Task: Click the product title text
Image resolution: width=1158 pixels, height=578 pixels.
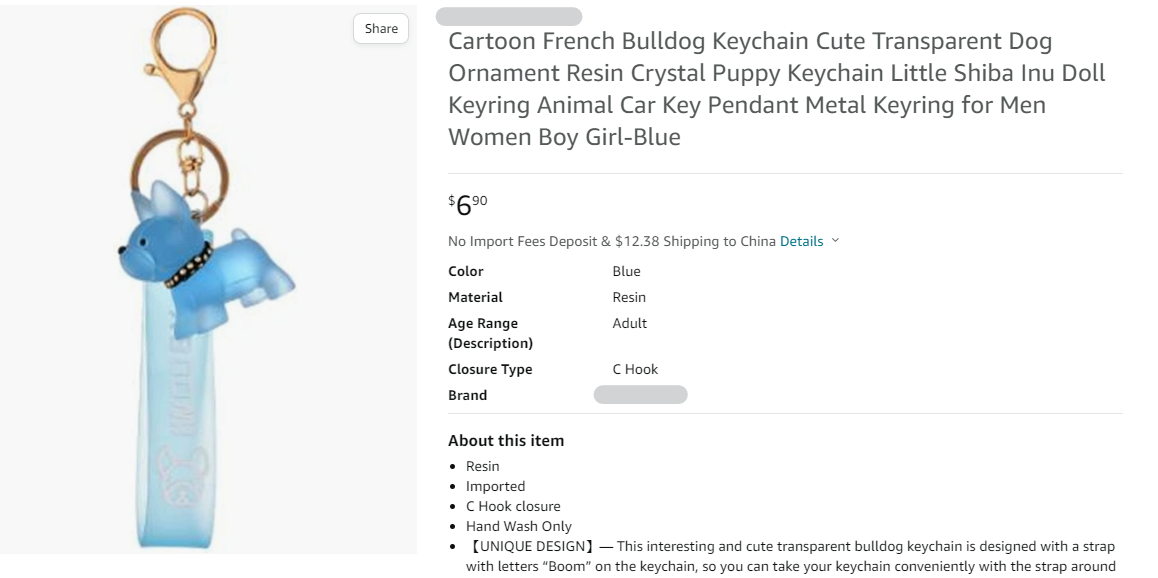Action: [x=776, y=89]
